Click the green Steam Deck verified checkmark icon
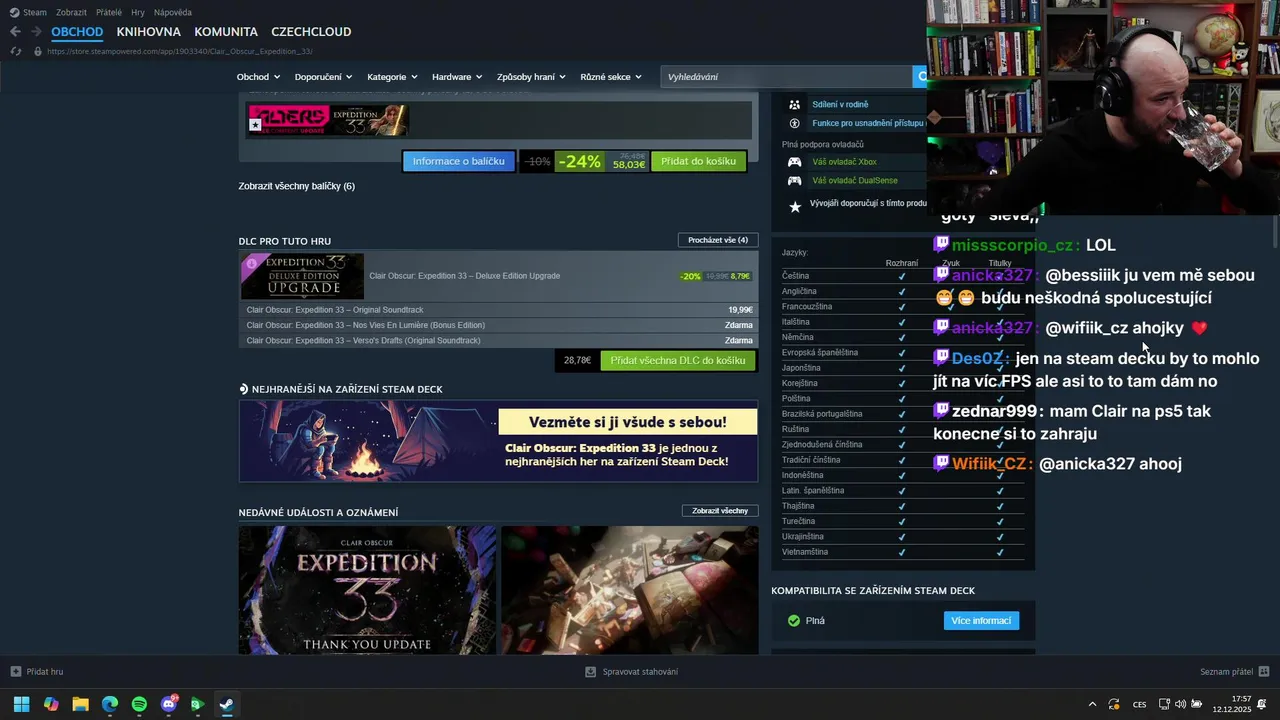The height and width of the screenshot is (720, 1280). pyautogui.click(x=794, y=621)
